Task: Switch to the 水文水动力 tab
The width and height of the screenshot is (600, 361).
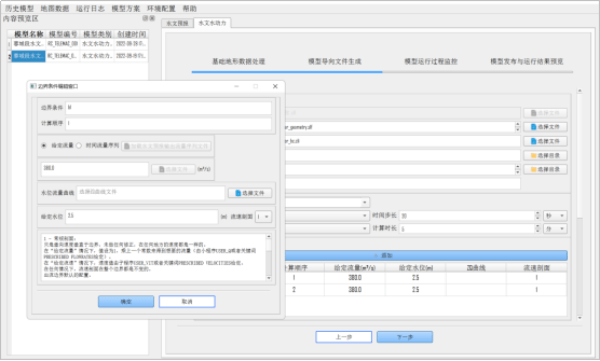Action: [x=212, y=23]
